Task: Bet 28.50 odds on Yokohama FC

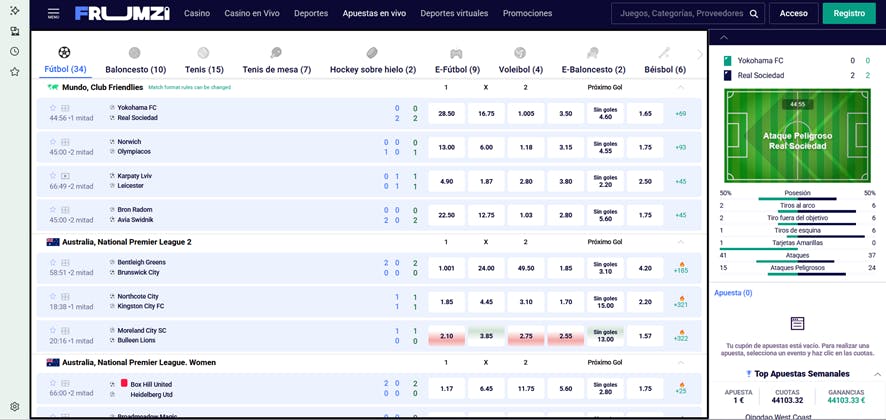Action: (446, 114)
